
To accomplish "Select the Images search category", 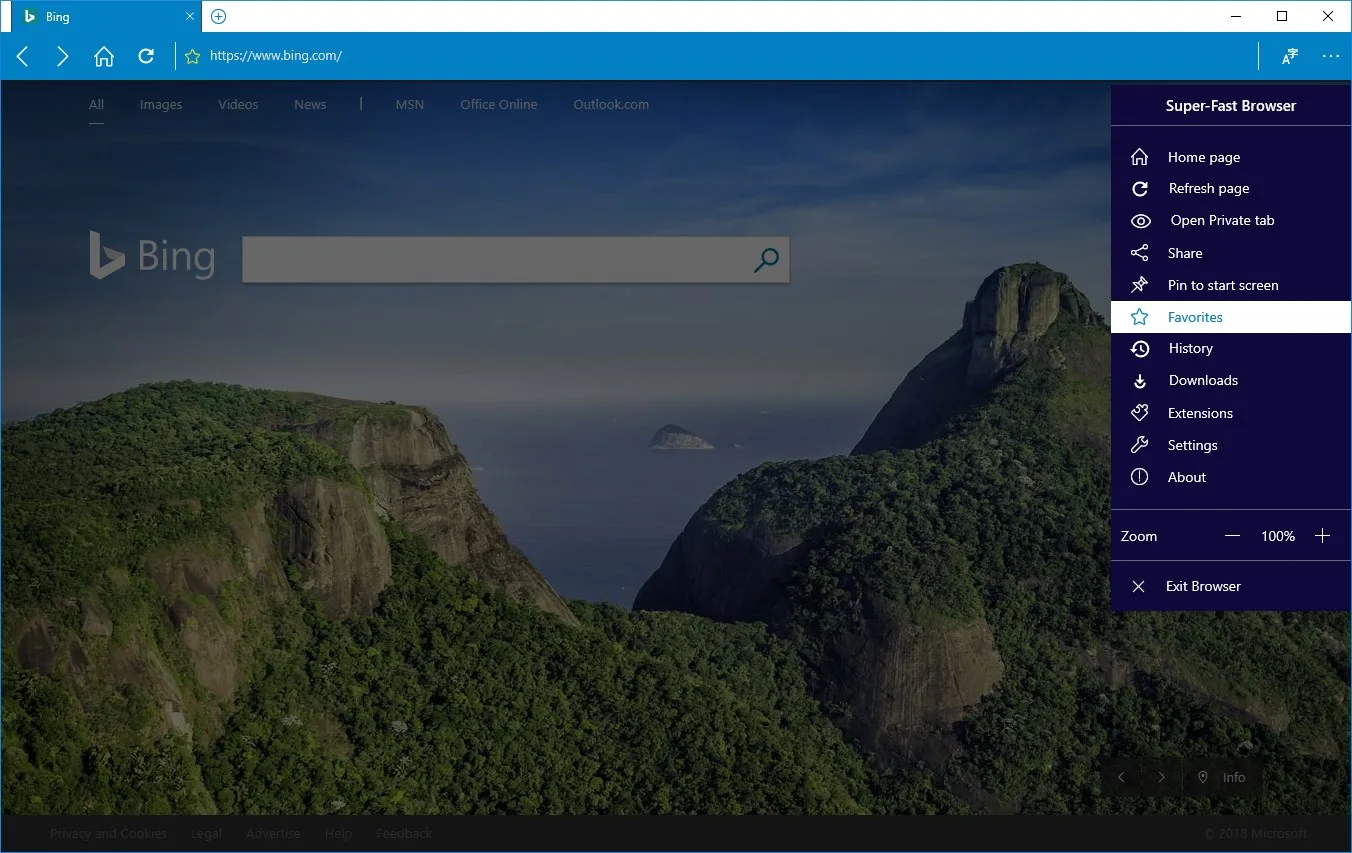I will (161, 104).
